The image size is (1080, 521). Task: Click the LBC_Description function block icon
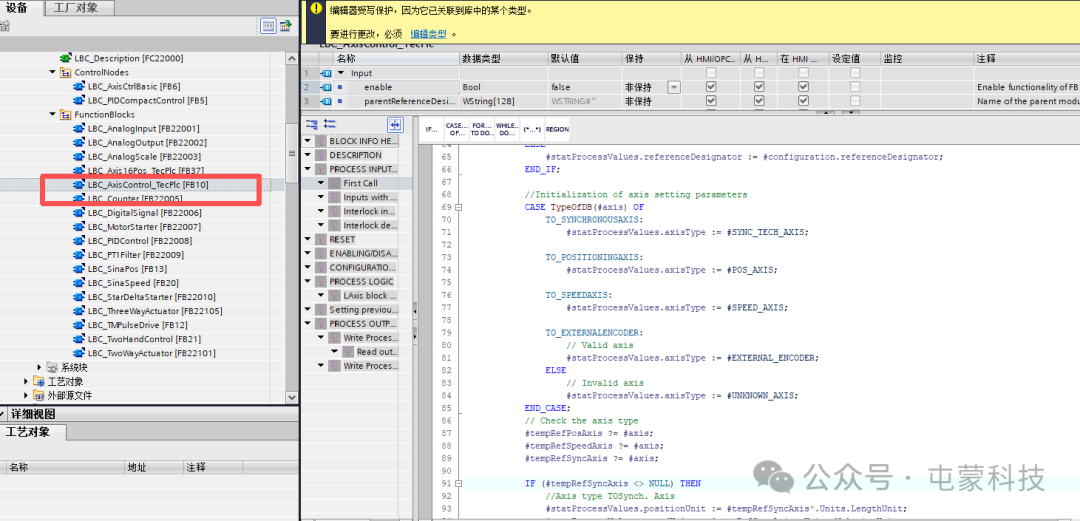(x=66, y=58)
